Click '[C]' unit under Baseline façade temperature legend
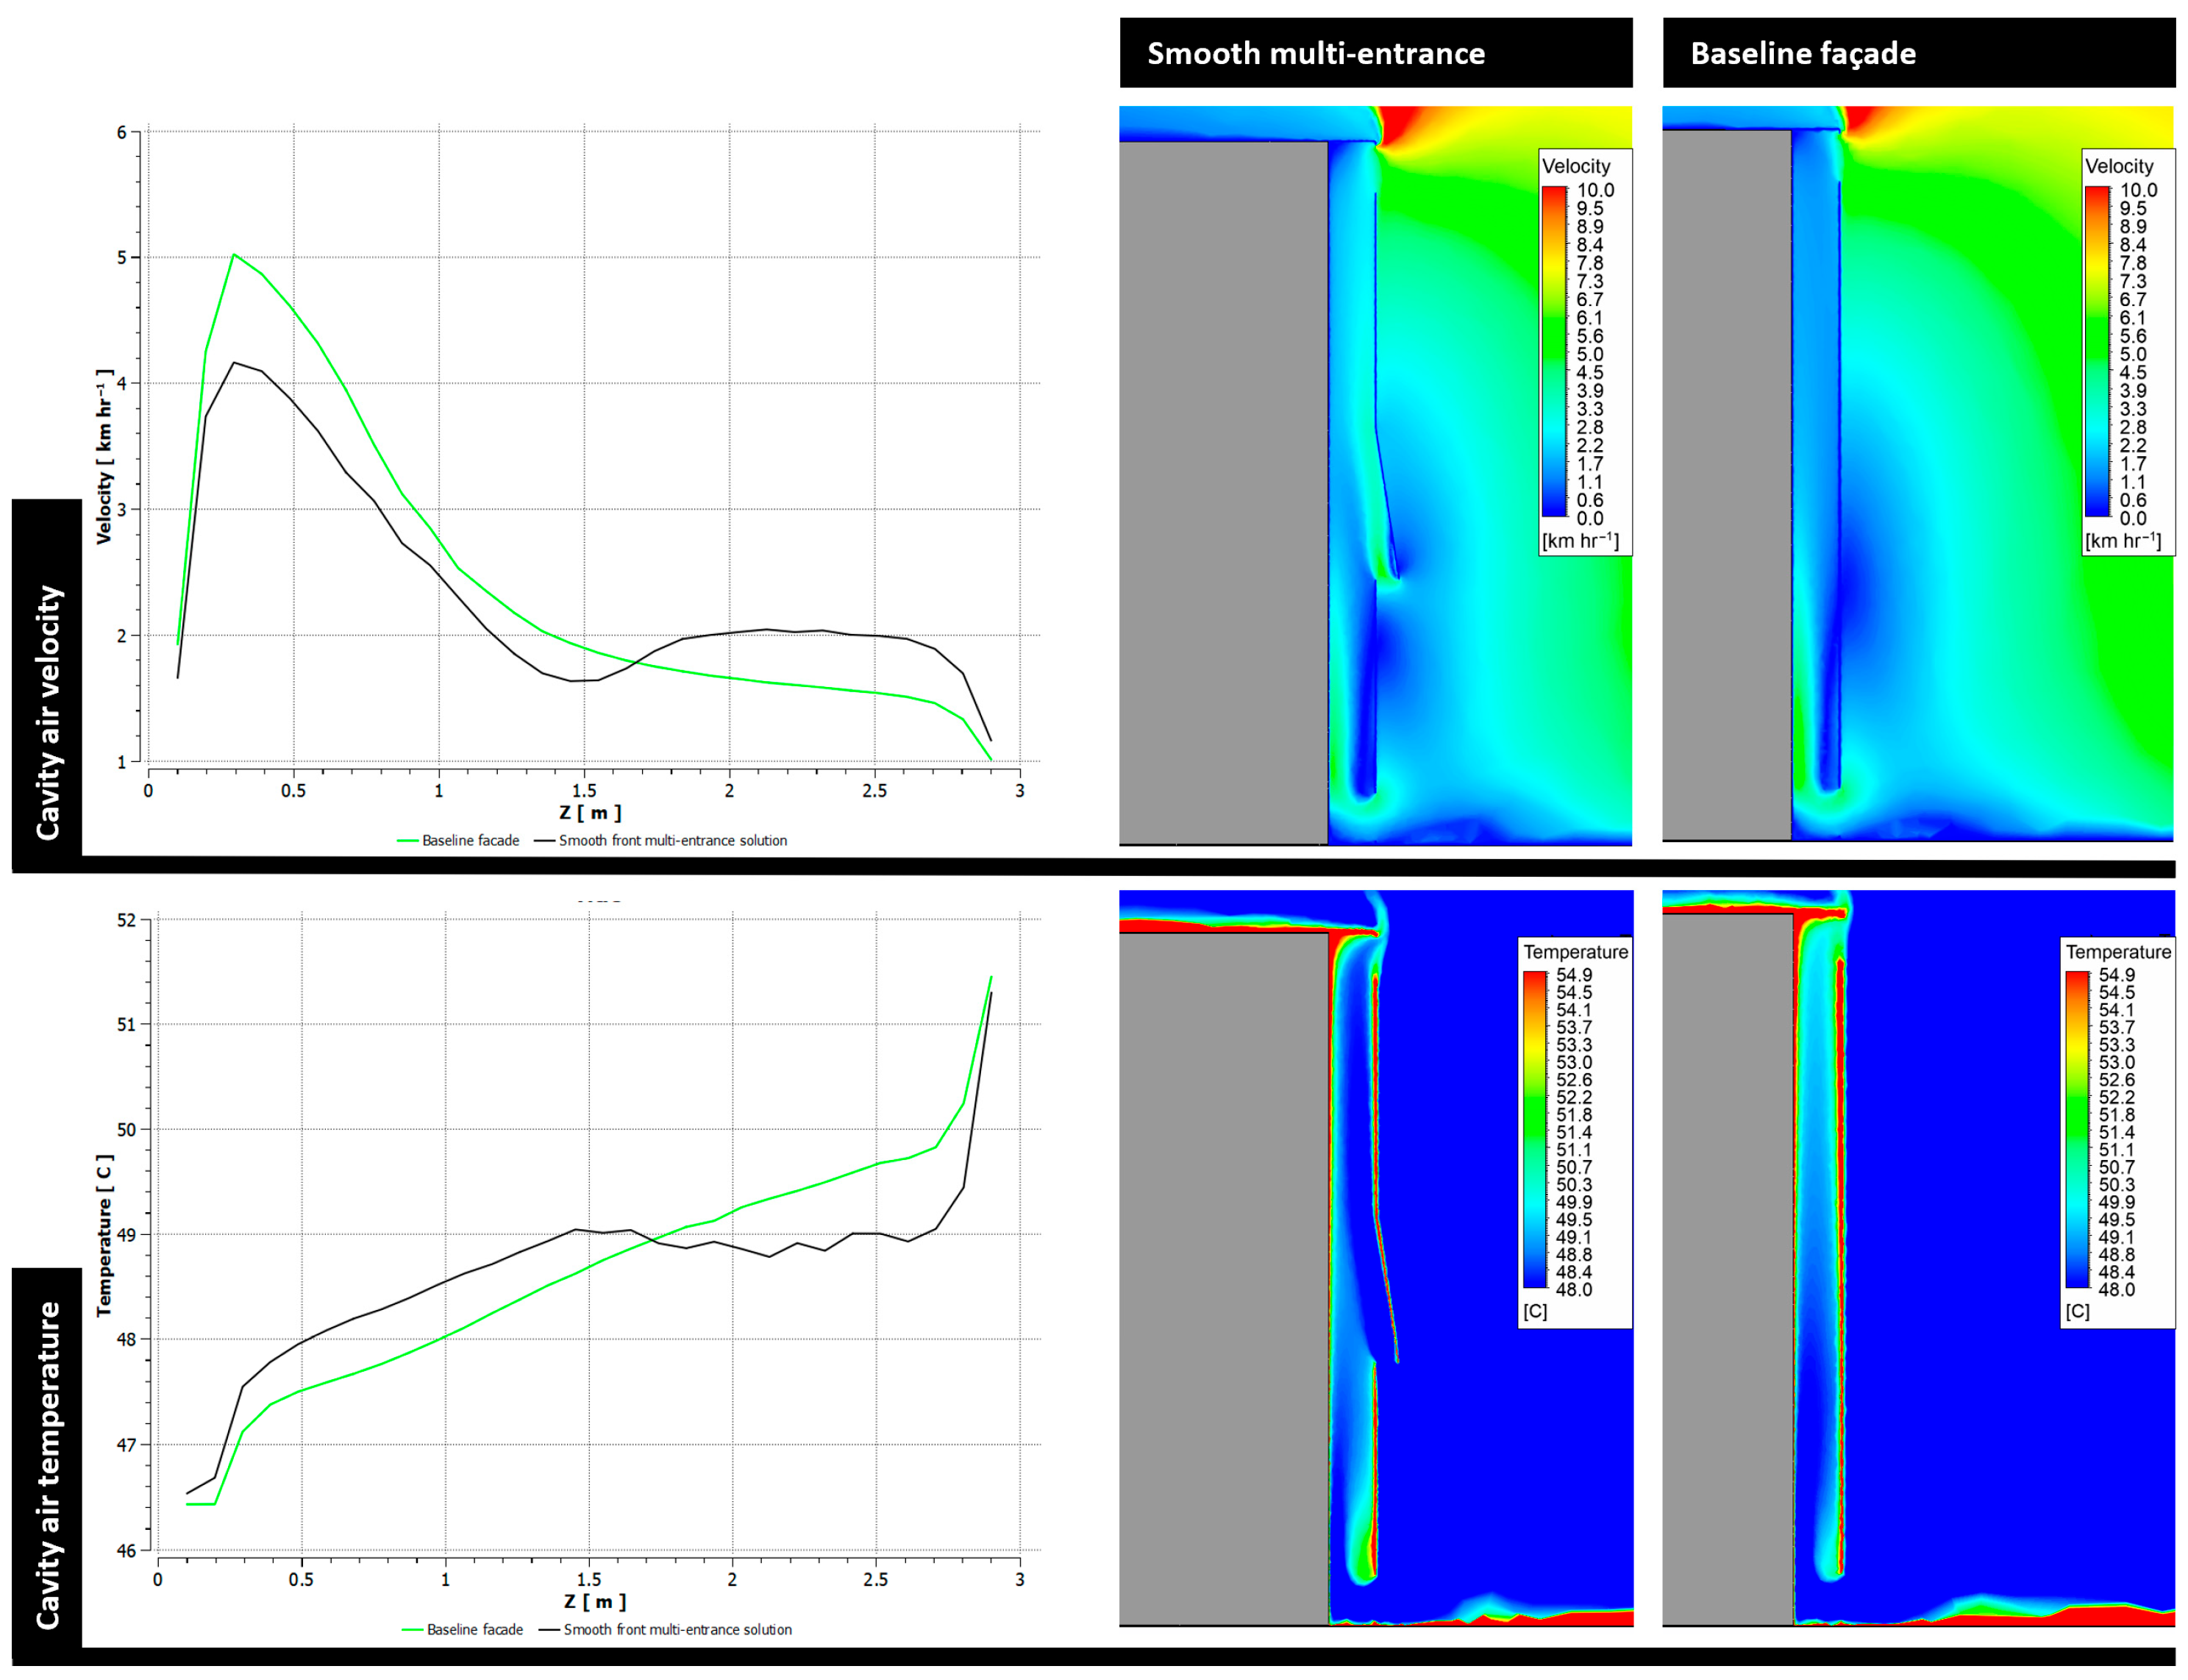 coord(2077,1311)
